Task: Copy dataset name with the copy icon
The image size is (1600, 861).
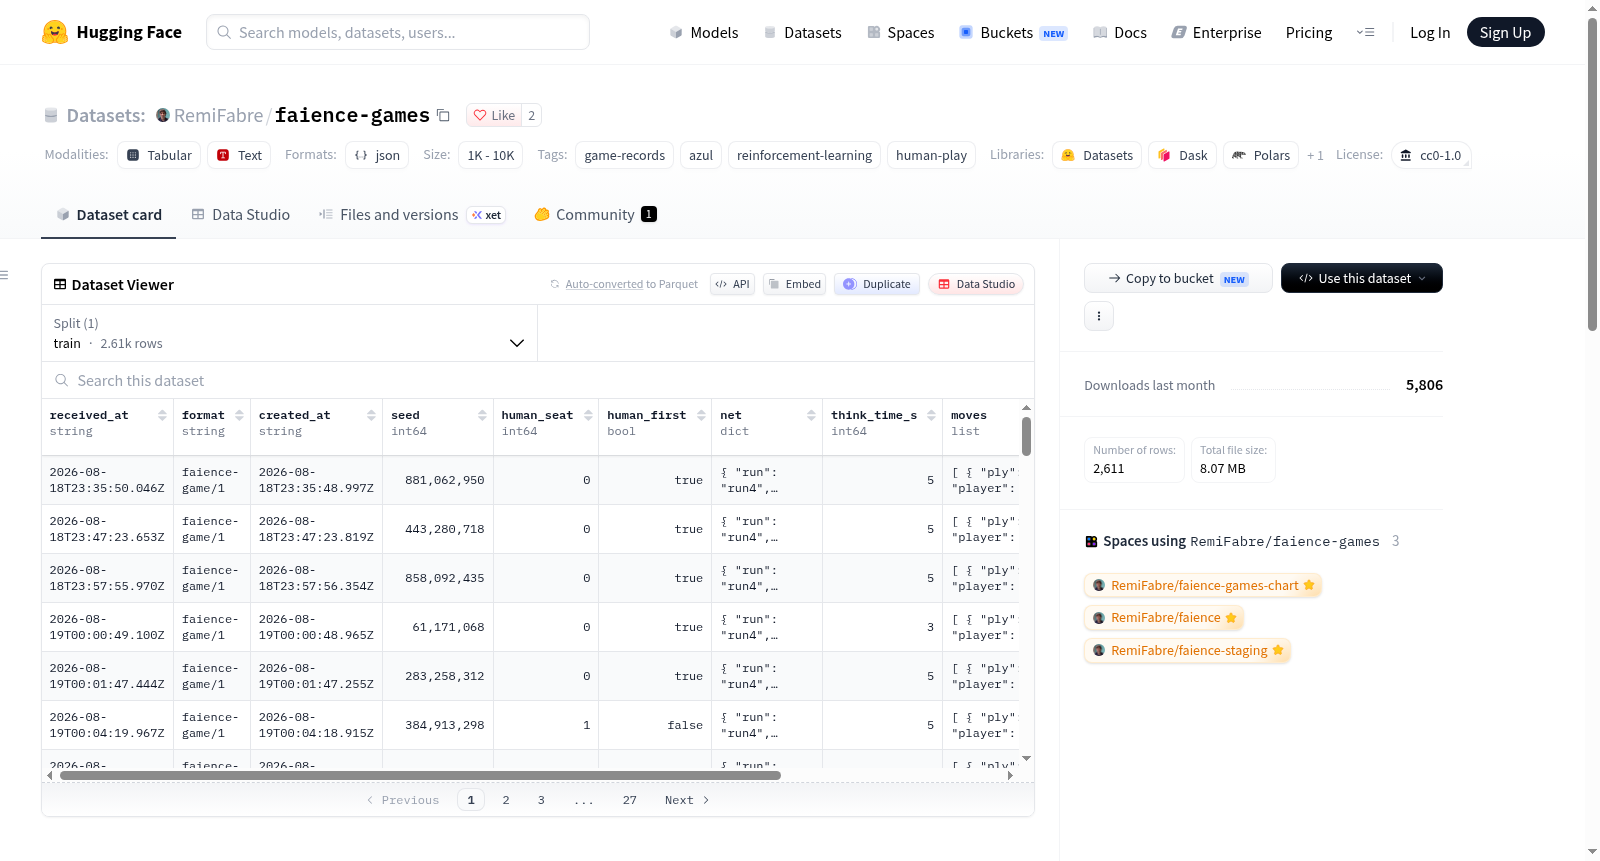Action: tap(443, 115)
